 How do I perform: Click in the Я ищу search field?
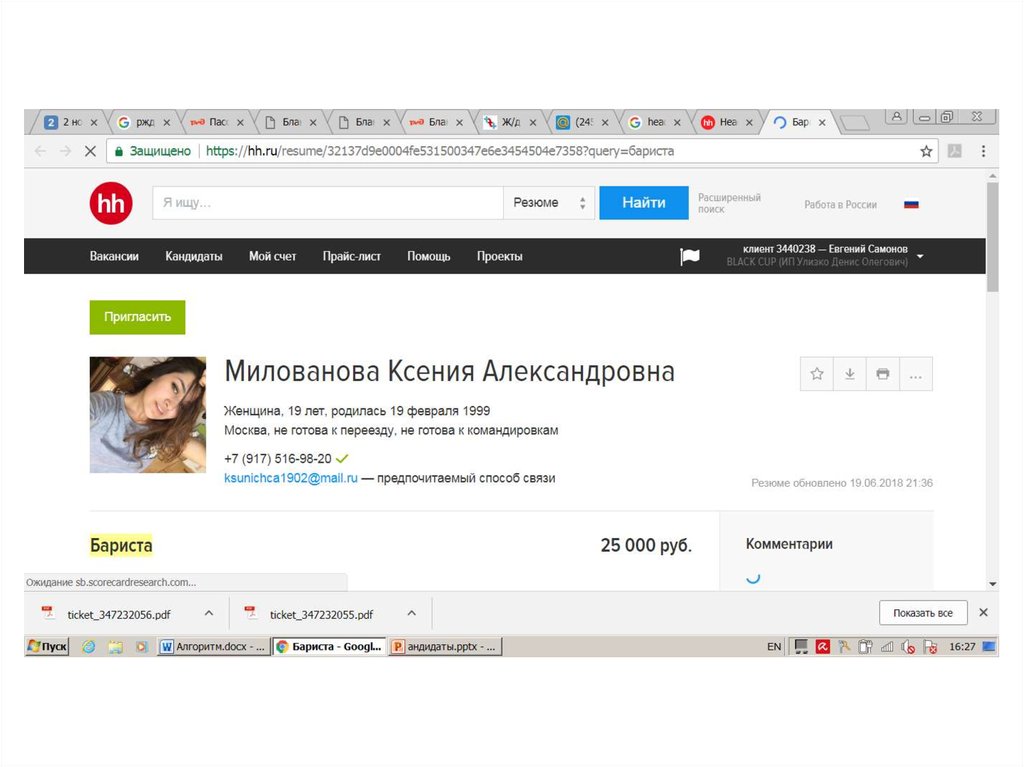[x=327, y=203]
